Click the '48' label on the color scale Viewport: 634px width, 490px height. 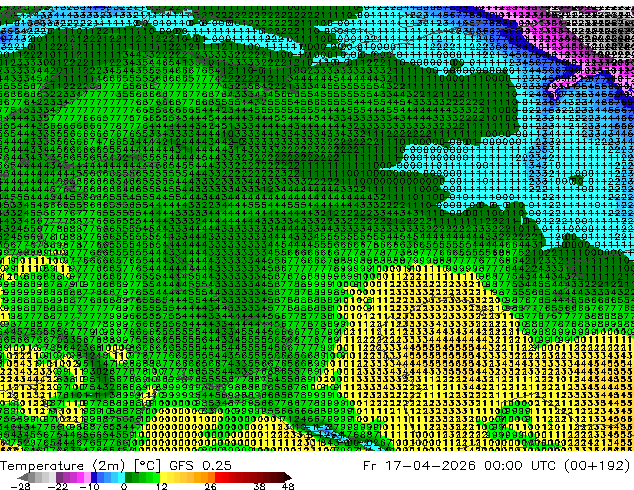point(288,486)
